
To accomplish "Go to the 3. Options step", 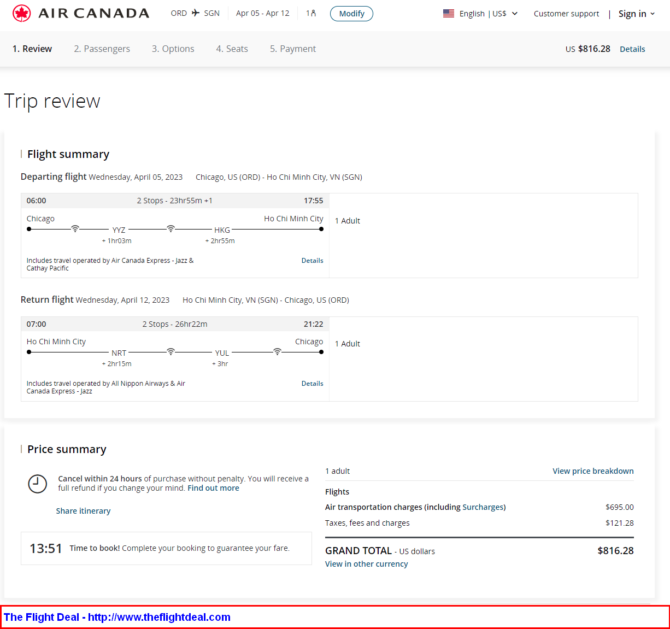I will coord(173,49).
